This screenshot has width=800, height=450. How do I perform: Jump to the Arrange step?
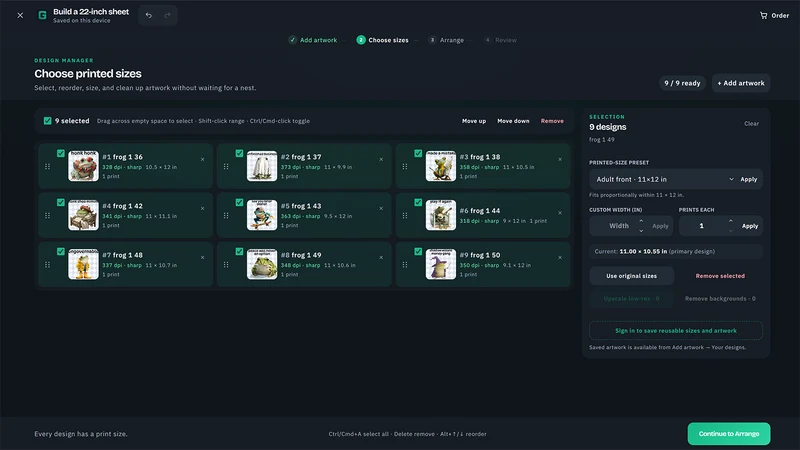click(446, 40)
